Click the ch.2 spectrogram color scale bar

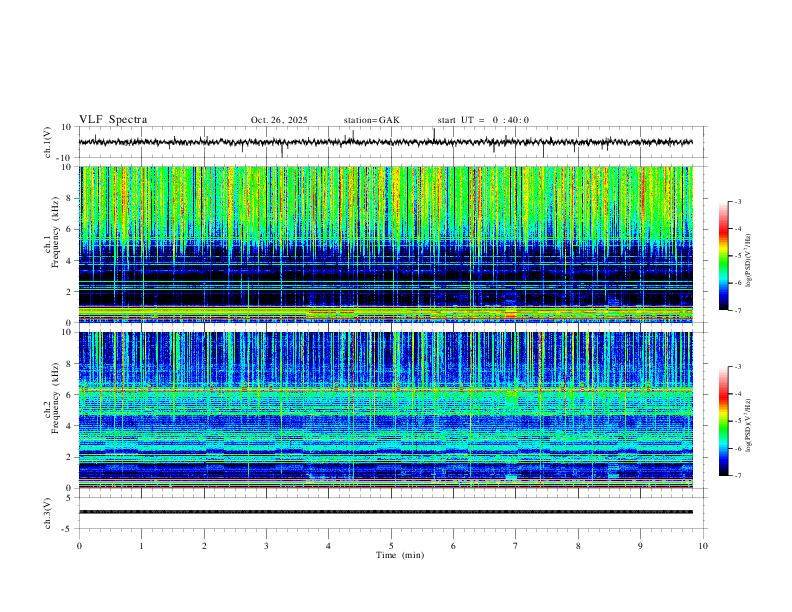pos(723,421)
